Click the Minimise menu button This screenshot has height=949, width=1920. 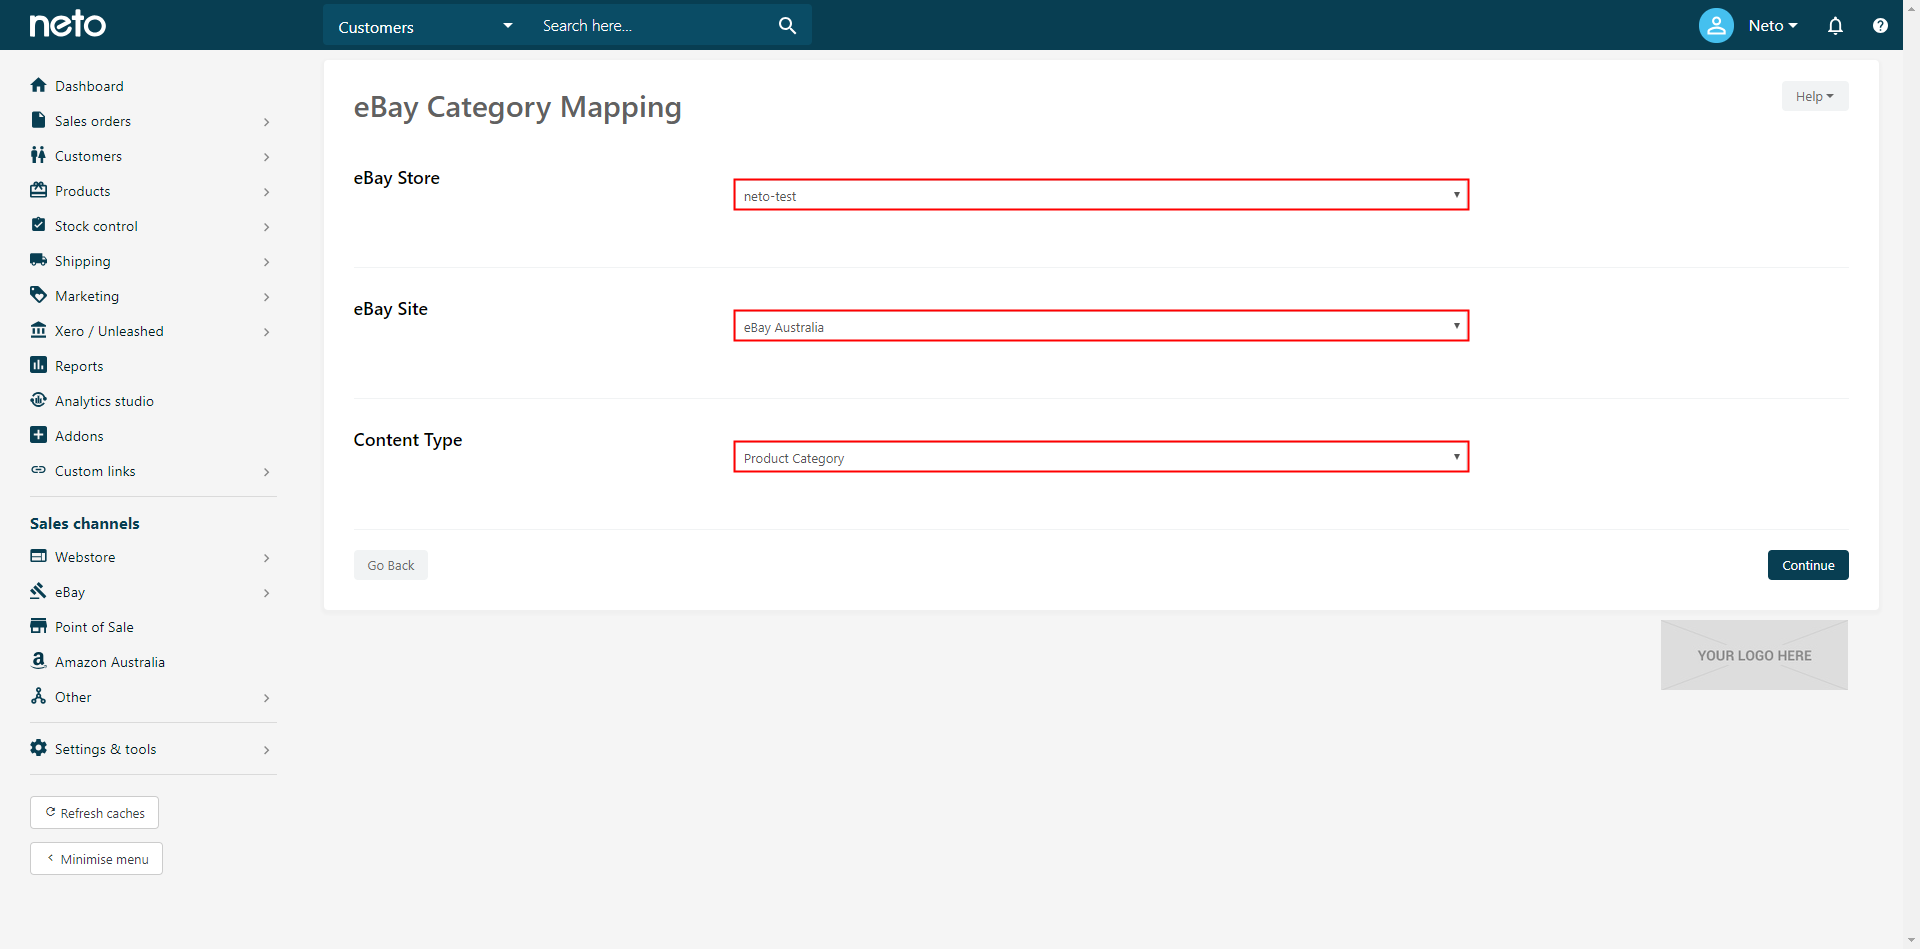96,859
